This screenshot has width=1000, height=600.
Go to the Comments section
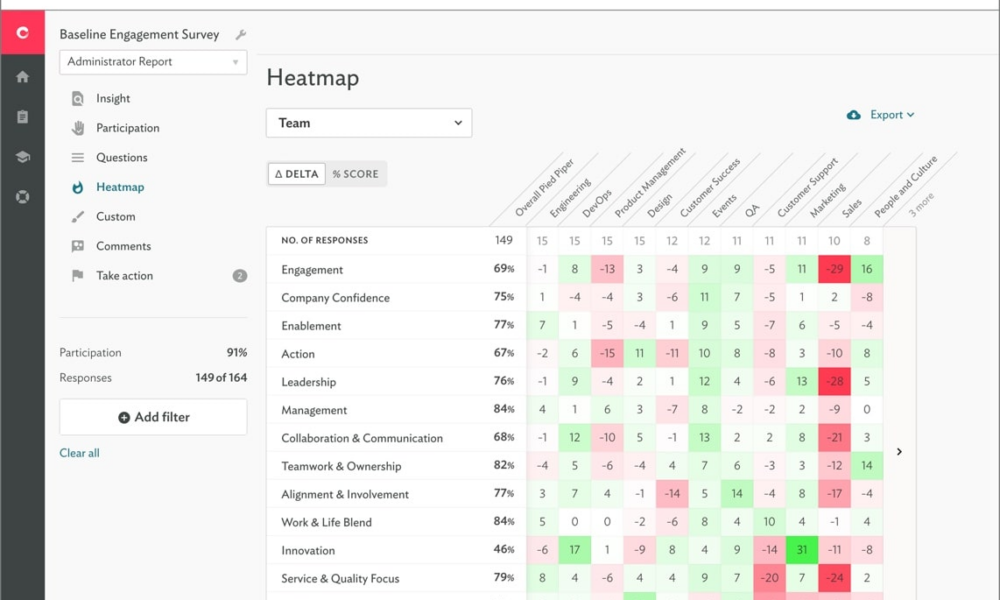[x=124, y=246]
